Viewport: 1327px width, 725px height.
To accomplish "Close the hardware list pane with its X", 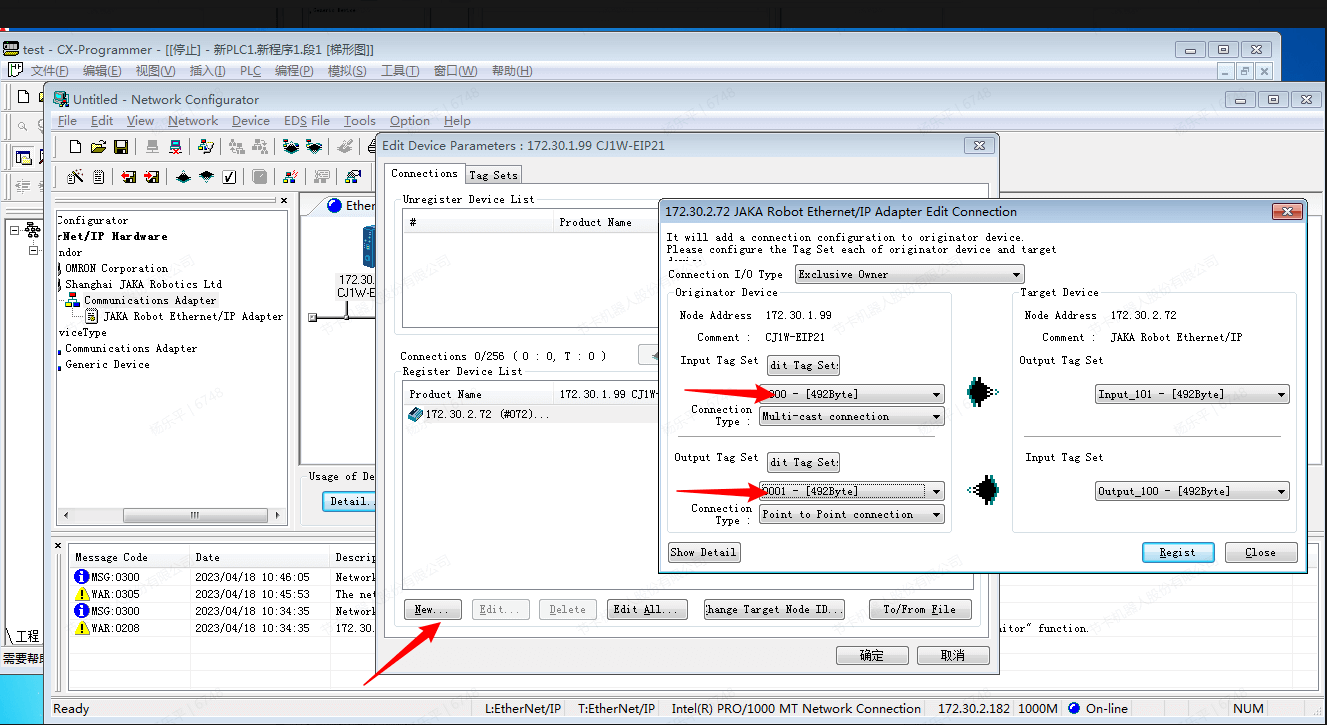I will 284,201.
